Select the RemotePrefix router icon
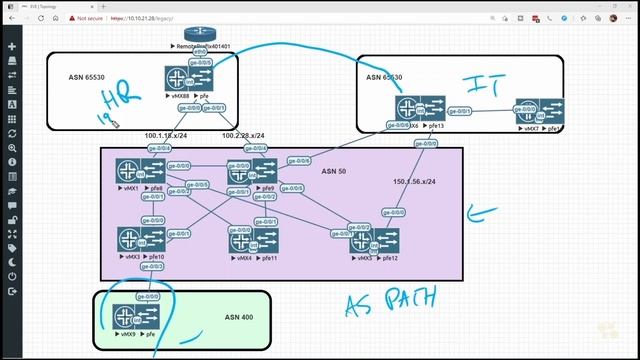The height and width of the screenshot is (360, 640). [200, 35]
